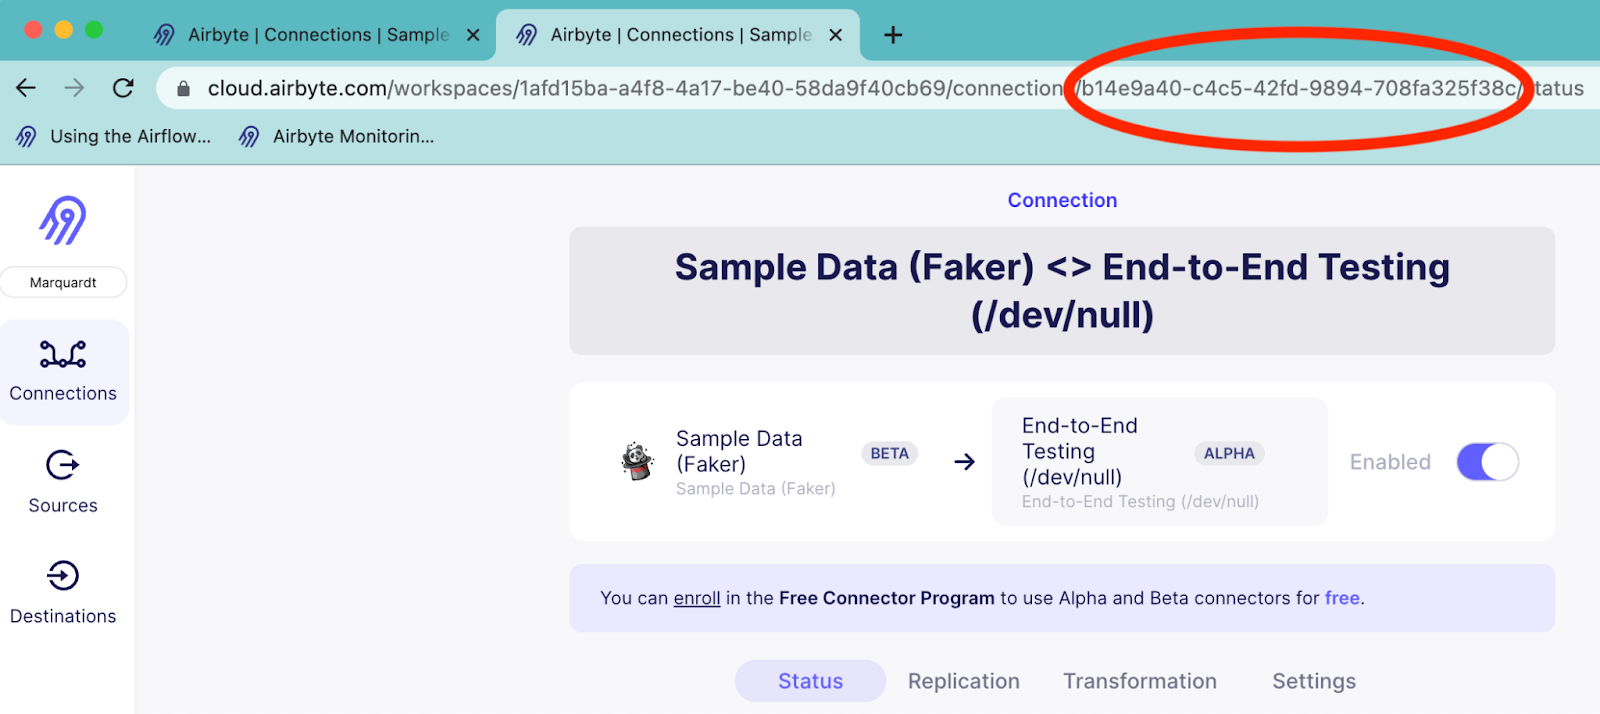
Task: Click the Airbyte octopus logo in sidebar
Action: pos(63,220)
